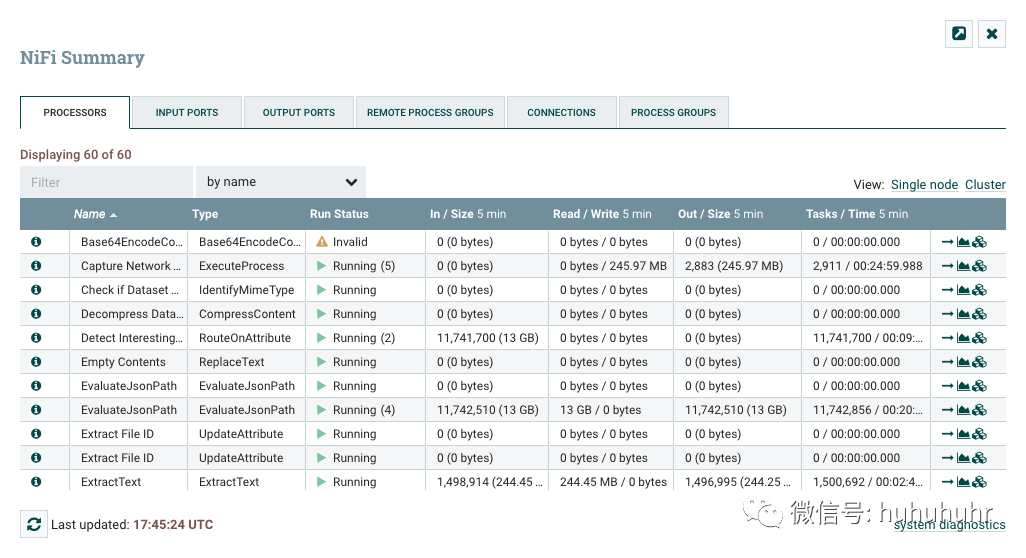The height and width of the screenshot is (558, 1026).
Task: Open info for ExtractText processor row
Action: pyautogui.click(x=36, y=481)
